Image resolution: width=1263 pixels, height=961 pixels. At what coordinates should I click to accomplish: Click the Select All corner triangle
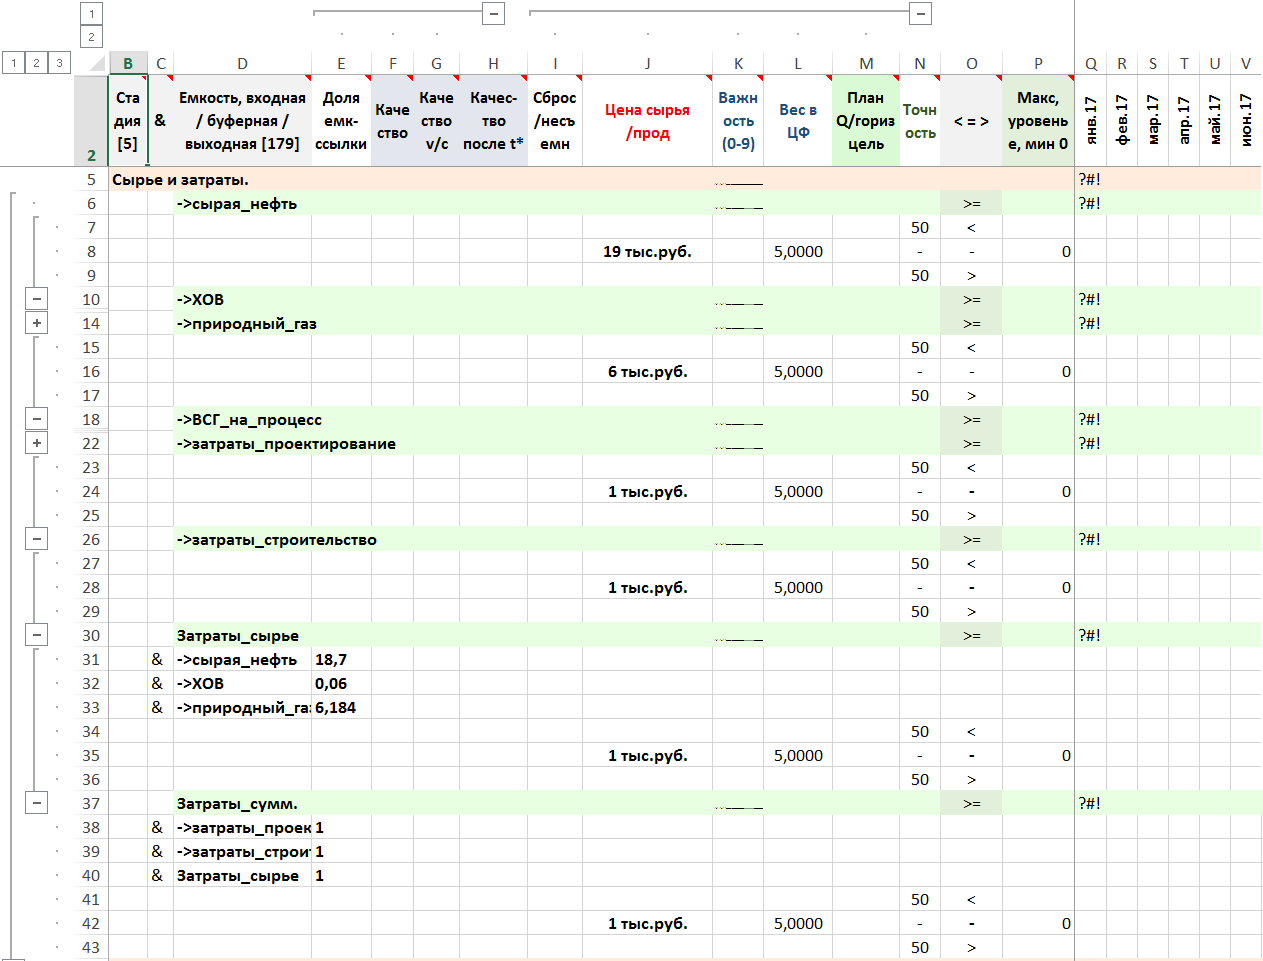[x=96, y=64]
